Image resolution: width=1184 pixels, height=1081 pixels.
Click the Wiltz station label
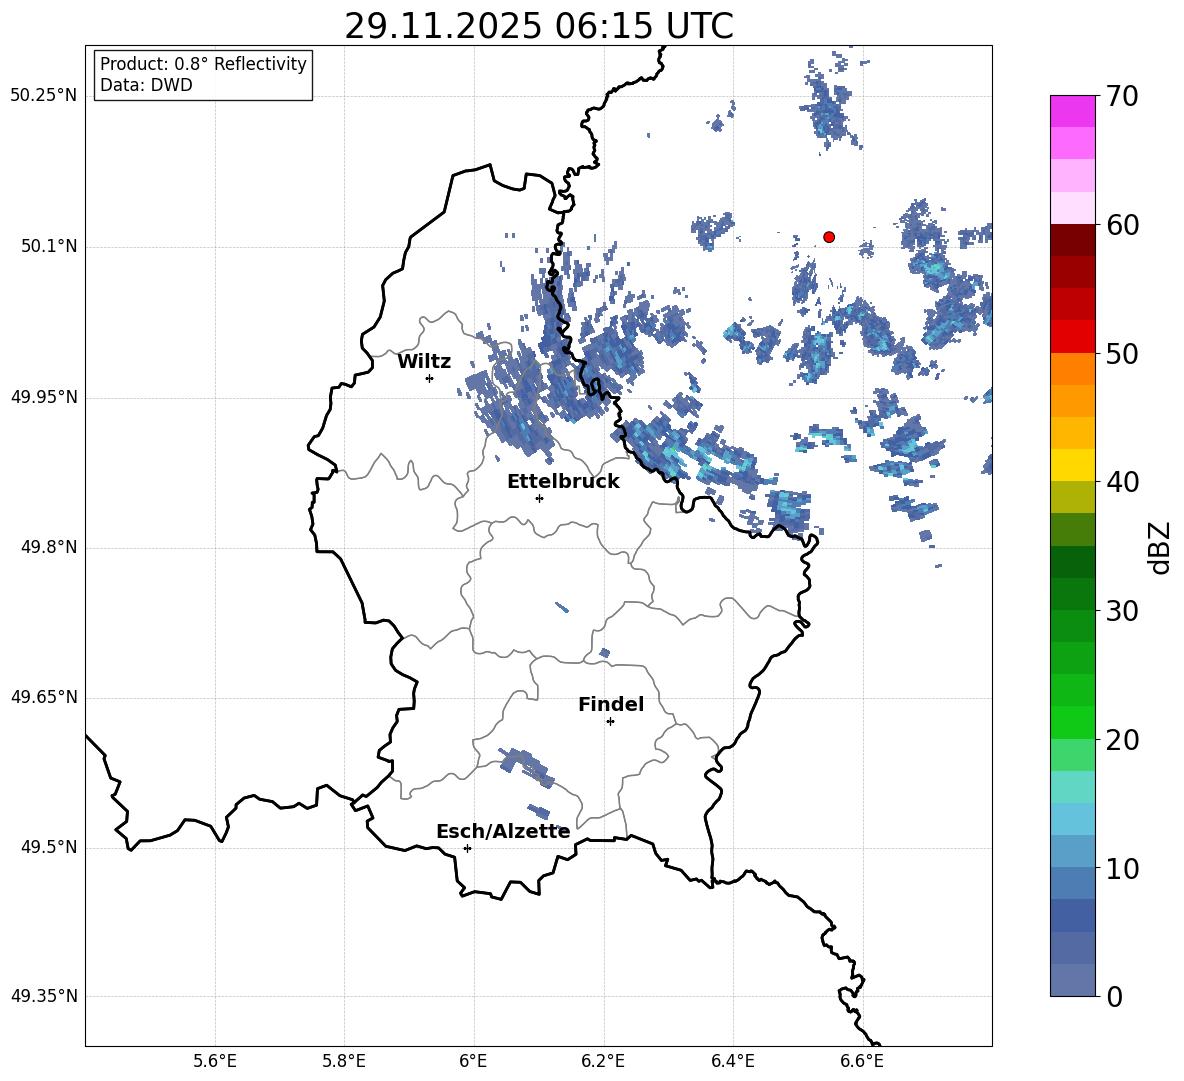pyautogui.click(x=424, y=362)
